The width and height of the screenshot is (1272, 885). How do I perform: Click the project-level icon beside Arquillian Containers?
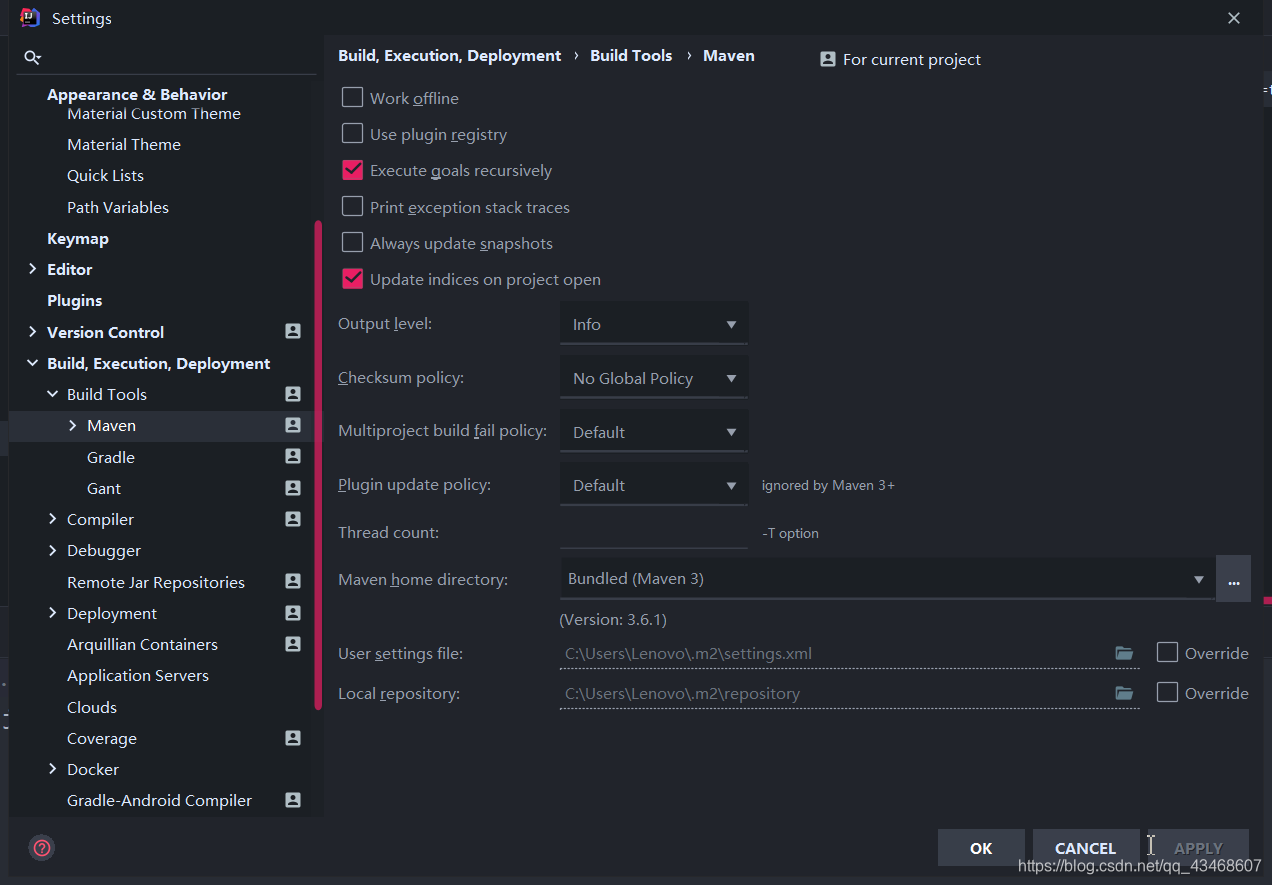[293, 644]
